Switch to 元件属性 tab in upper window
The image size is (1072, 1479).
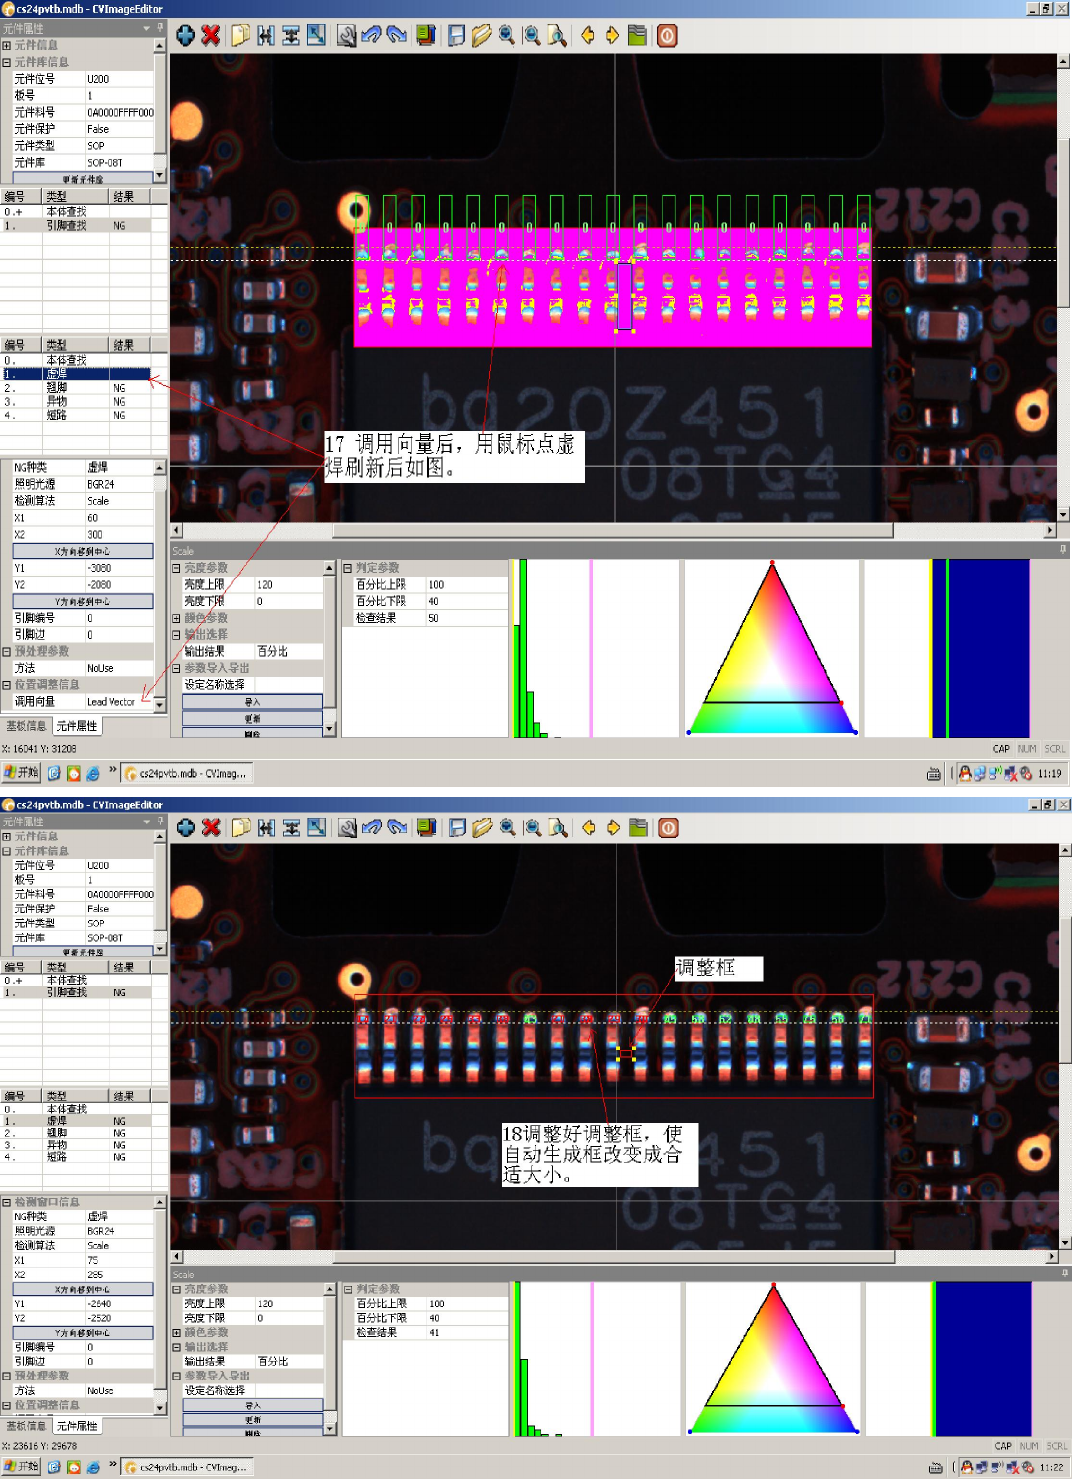pyautogui.click(x=77, y=727)
